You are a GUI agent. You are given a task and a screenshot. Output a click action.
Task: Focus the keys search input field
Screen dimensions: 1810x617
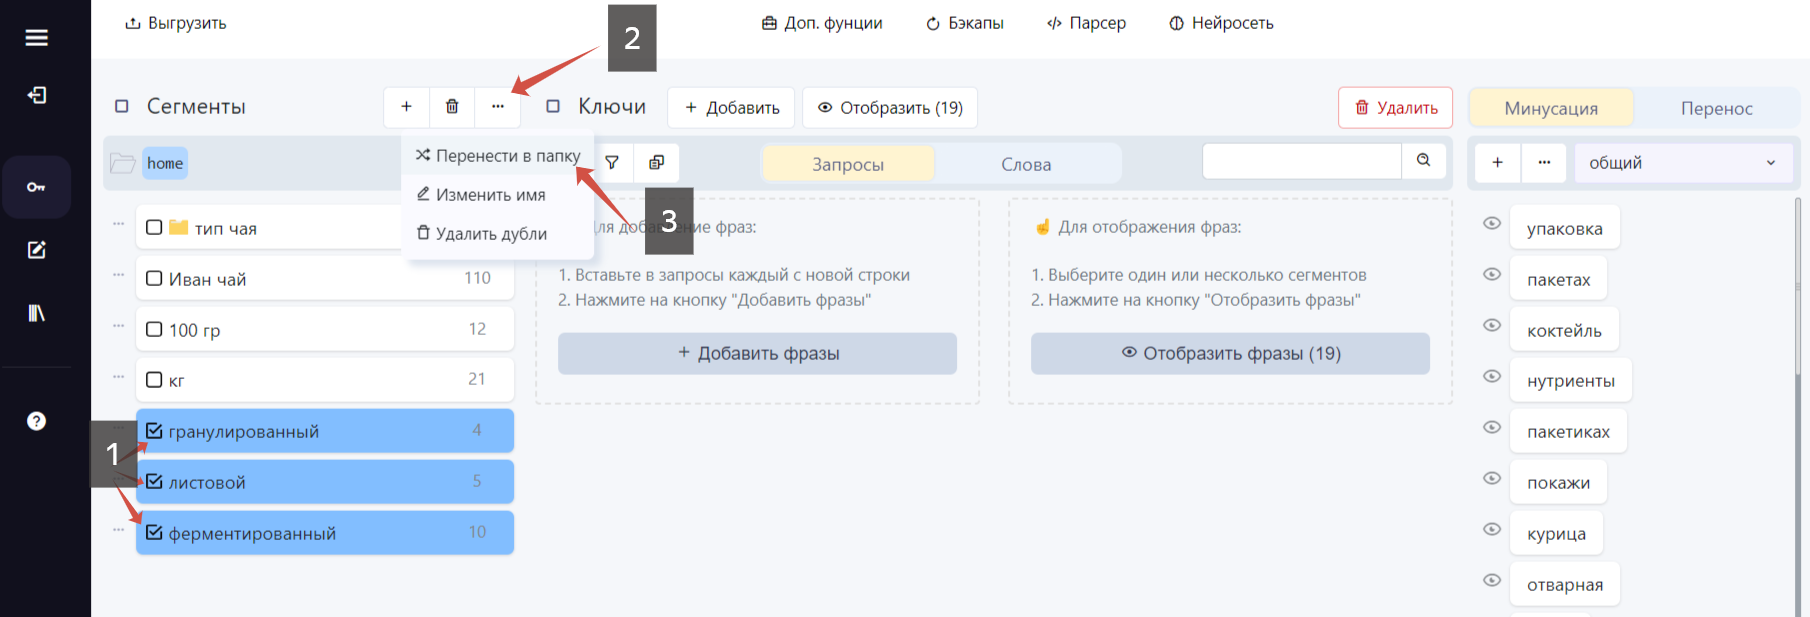[x=1302, y=160]
